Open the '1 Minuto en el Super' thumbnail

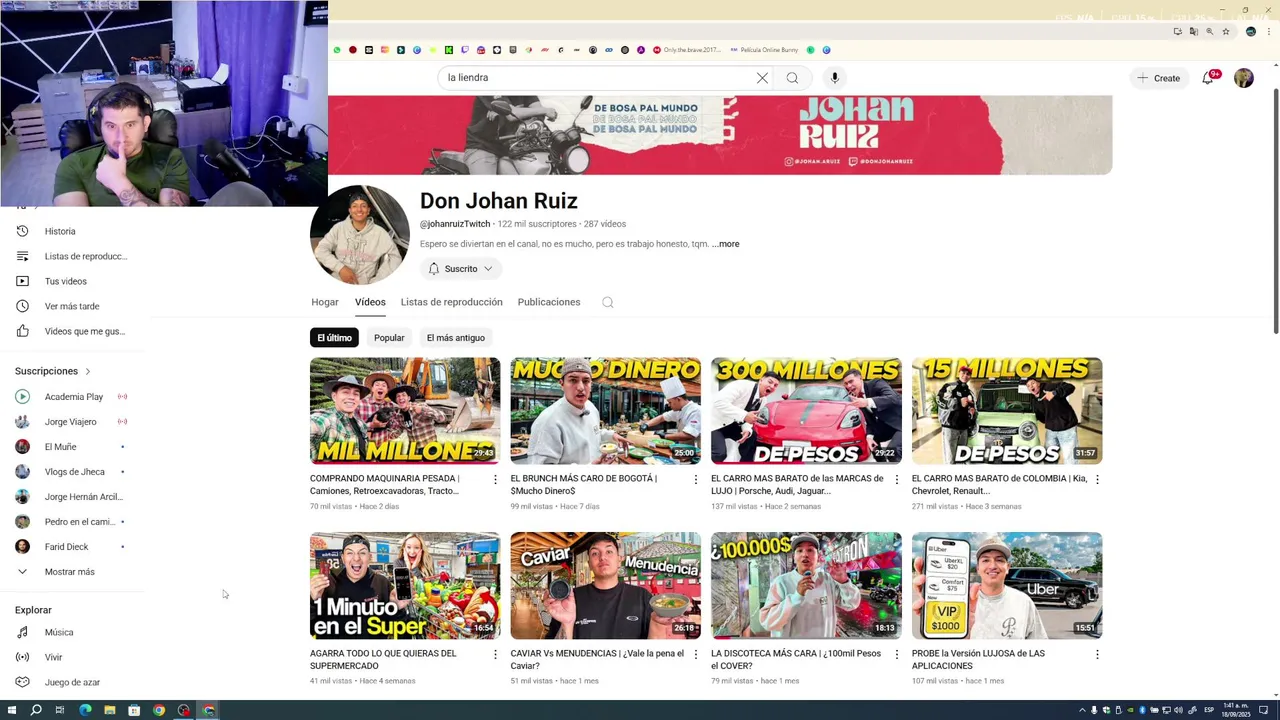[405, 586]
